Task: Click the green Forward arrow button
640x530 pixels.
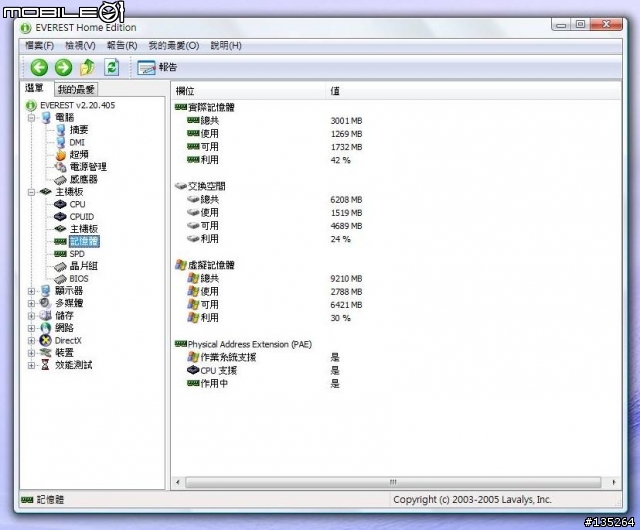Action: pyautogui.click(x=63, y=67)
